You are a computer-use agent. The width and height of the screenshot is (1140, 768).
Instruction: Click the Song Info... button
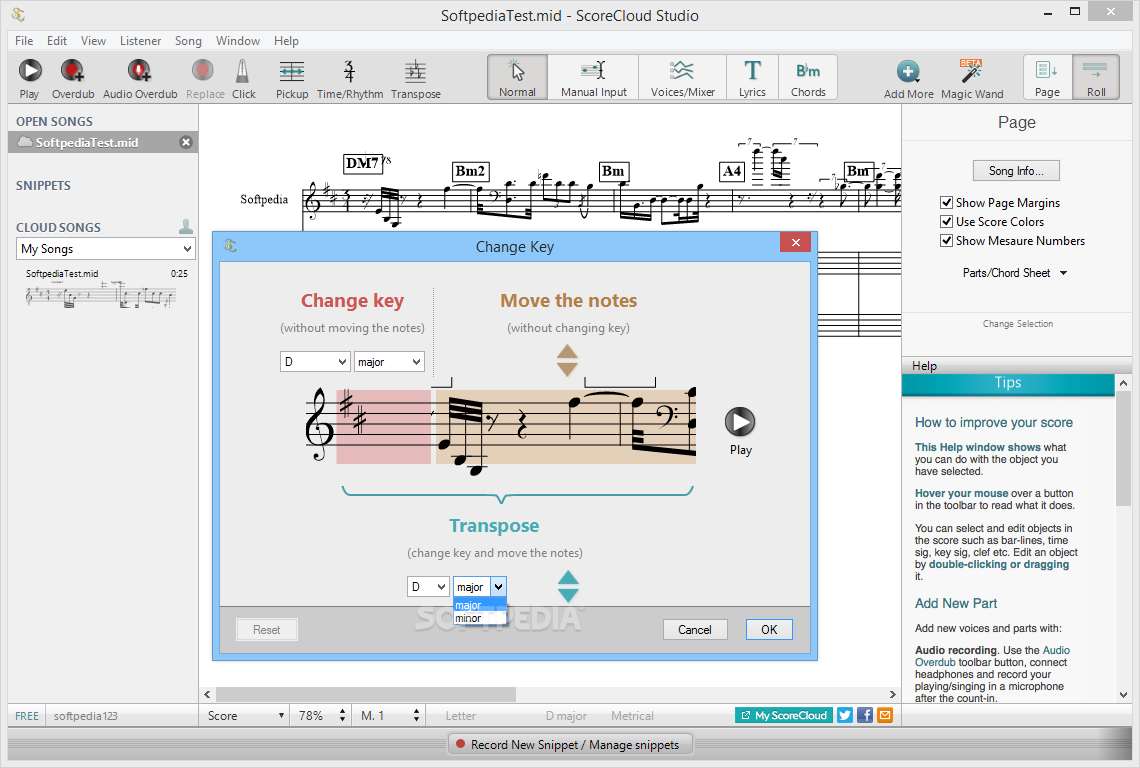tap(1016, 171)
